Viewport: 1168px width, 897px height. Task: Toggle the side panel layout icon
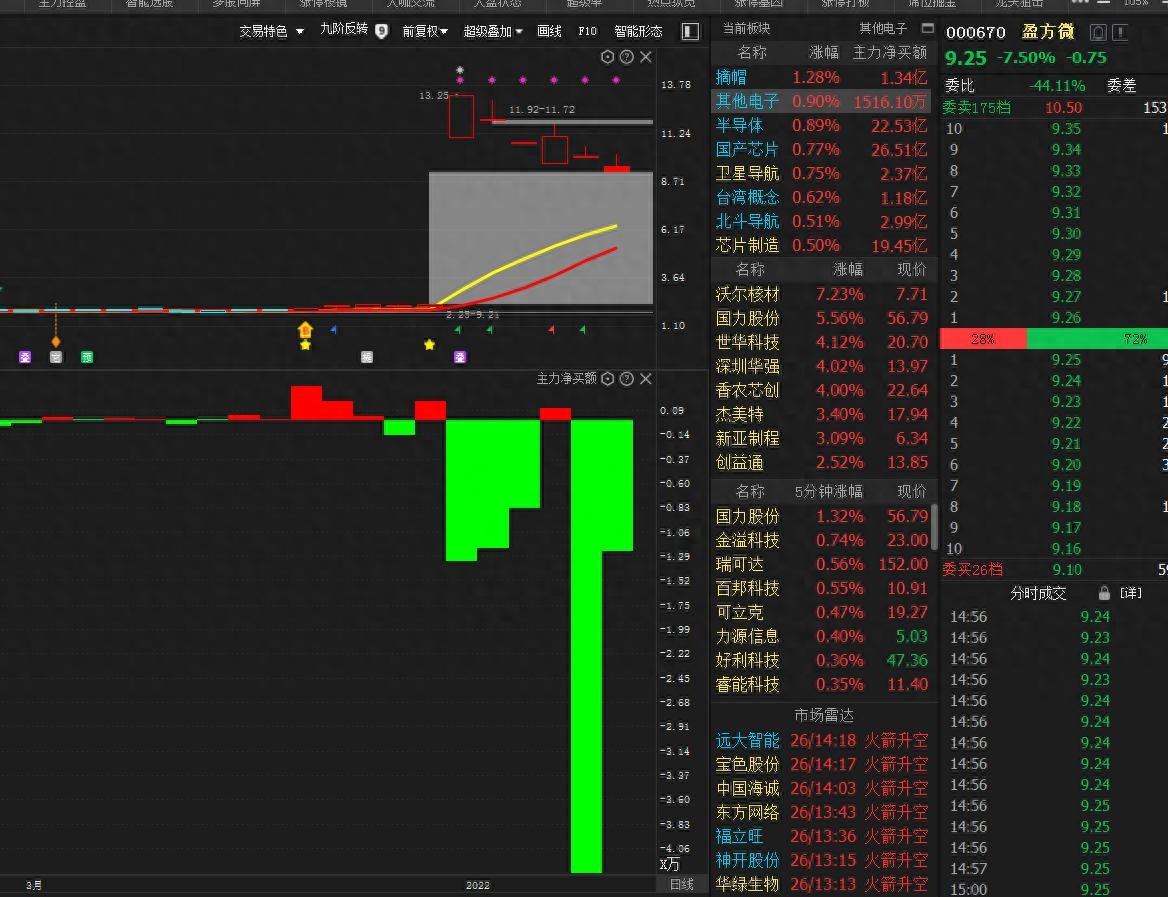point(690,32)
